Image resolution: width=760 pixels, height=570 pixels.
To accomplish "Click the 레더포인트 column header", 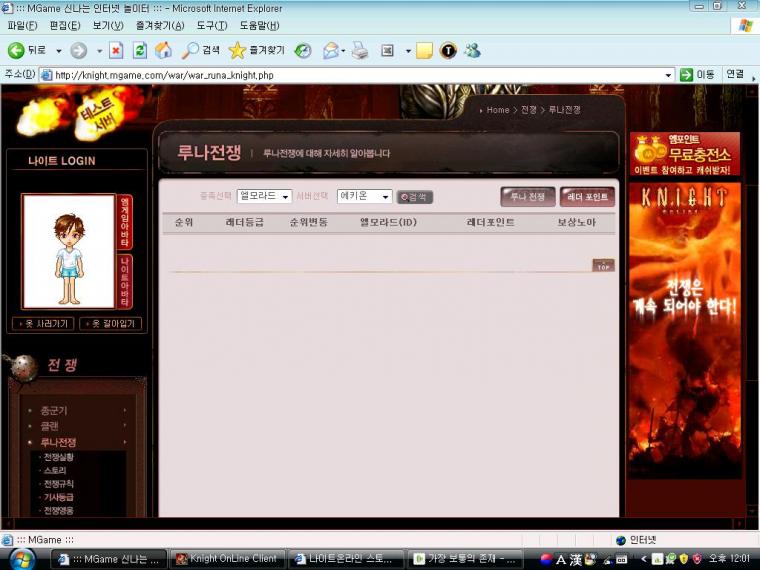I will pyautogui.click(x=490, y=222).
